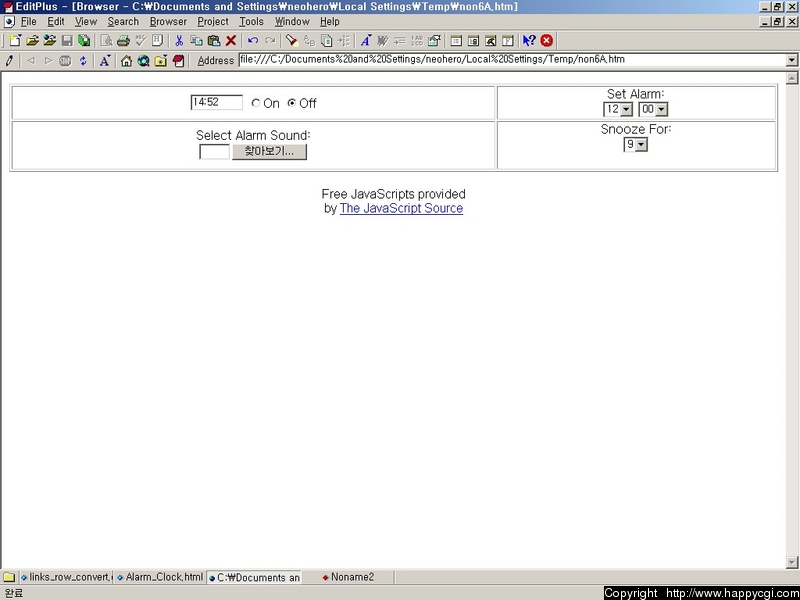Click the browser Back arrow icon
The image size is (800, 600).
click(31, 61)
